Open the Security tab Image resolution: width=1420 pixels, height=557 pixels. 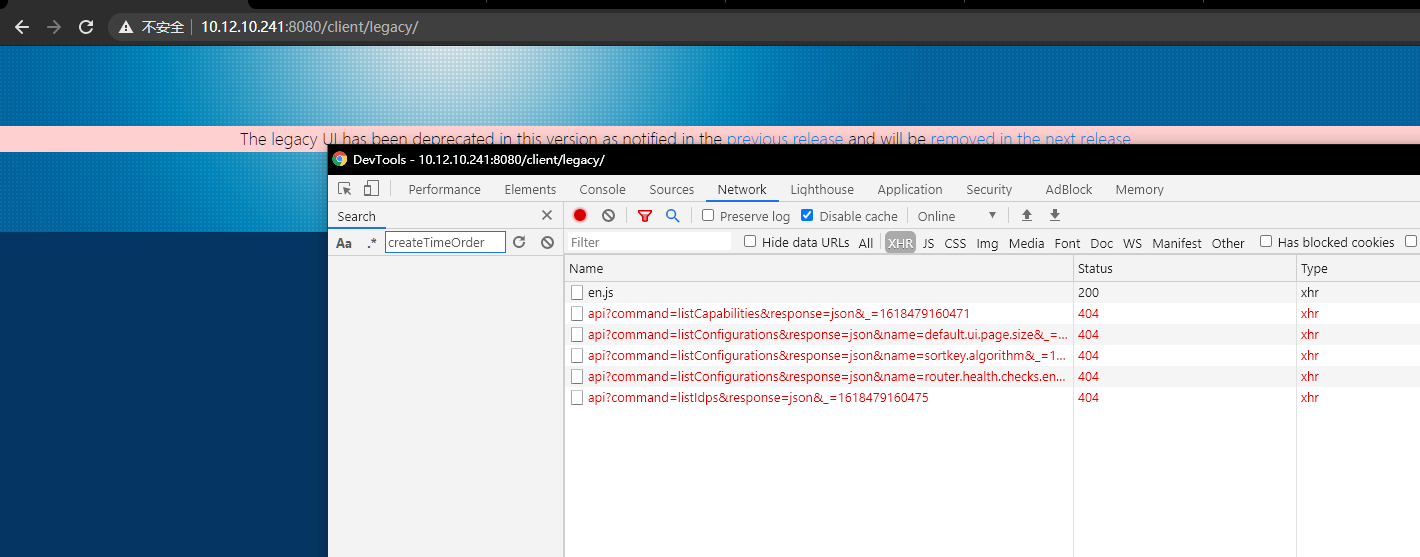click(989, 189)
